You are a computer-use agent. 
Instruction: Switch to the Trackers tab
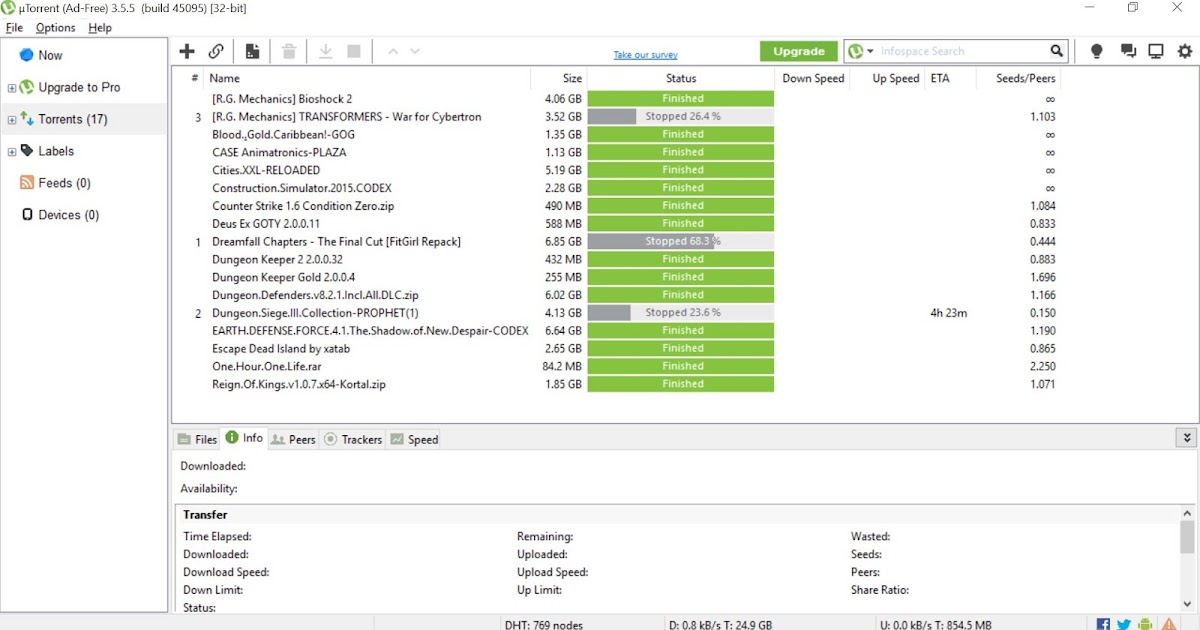coord(353,439)
